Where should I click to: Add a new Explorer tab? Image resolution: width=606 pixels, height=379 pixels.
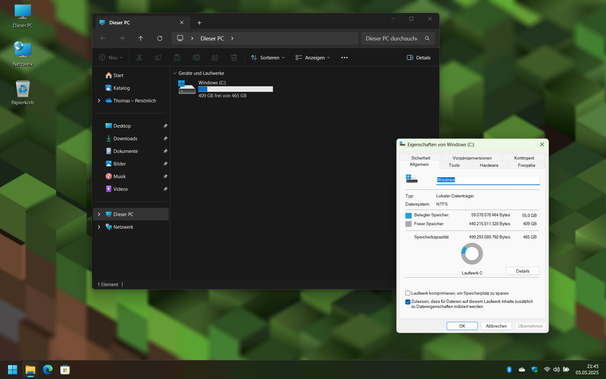(x=199, y=23)
